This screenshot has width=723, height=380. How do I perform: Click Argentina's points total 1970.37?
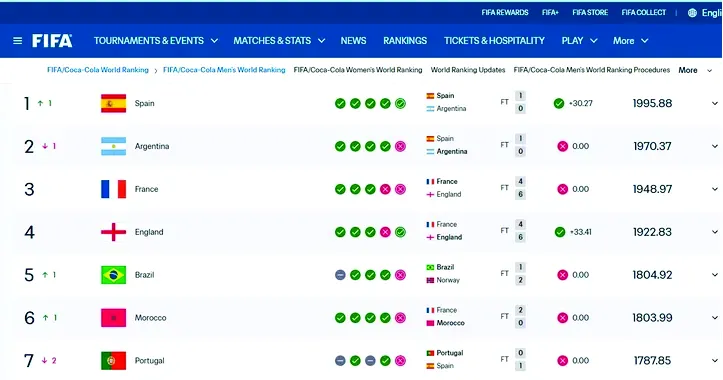pyautogui.click(x=652, y=146)
